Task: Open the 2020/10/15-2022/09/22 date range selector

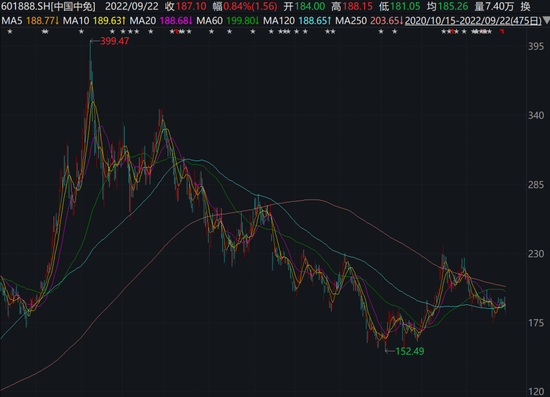Action: click(473, 21)
